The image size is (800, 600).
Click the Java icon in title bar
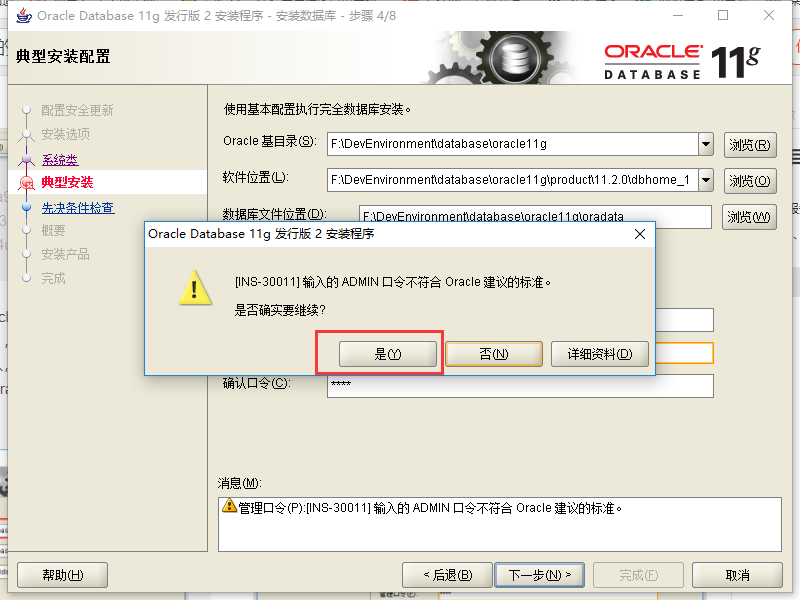click(23, 16)
